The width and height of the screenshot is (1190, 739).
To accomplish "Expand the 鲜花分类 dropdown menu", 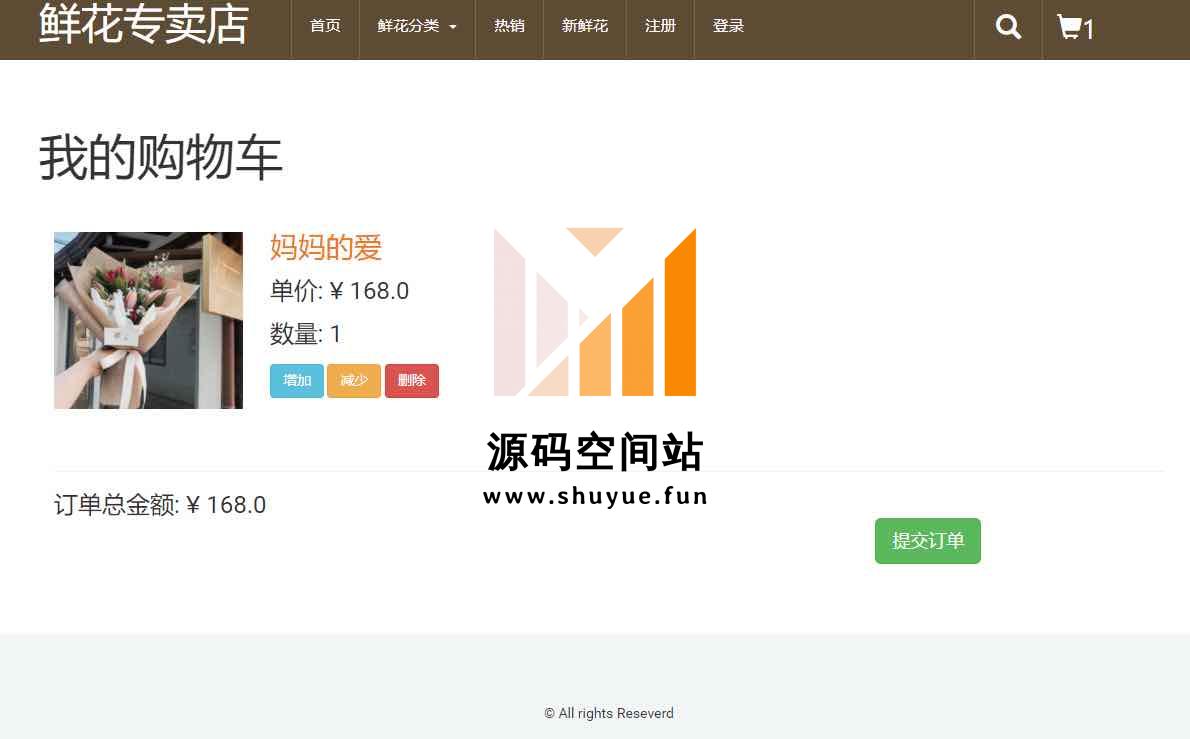I will point(417,26).
